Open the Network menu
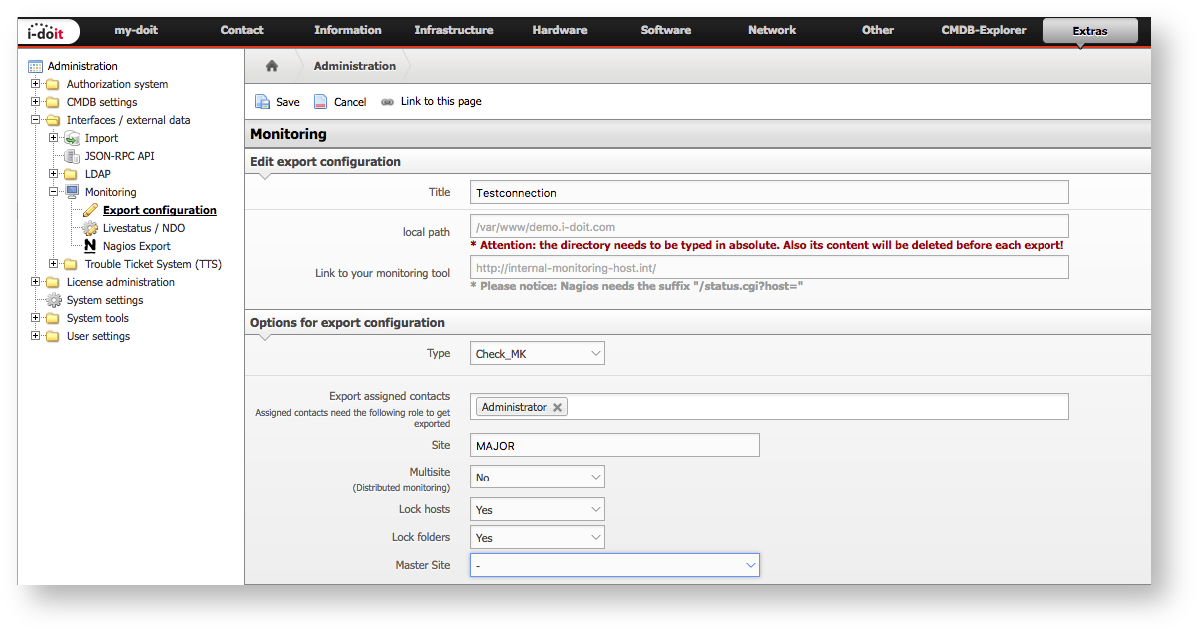 [x=772, y=31]
